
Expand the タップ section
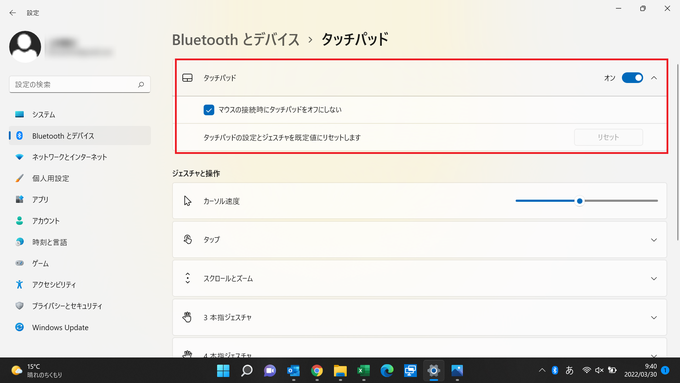point(654,240)
